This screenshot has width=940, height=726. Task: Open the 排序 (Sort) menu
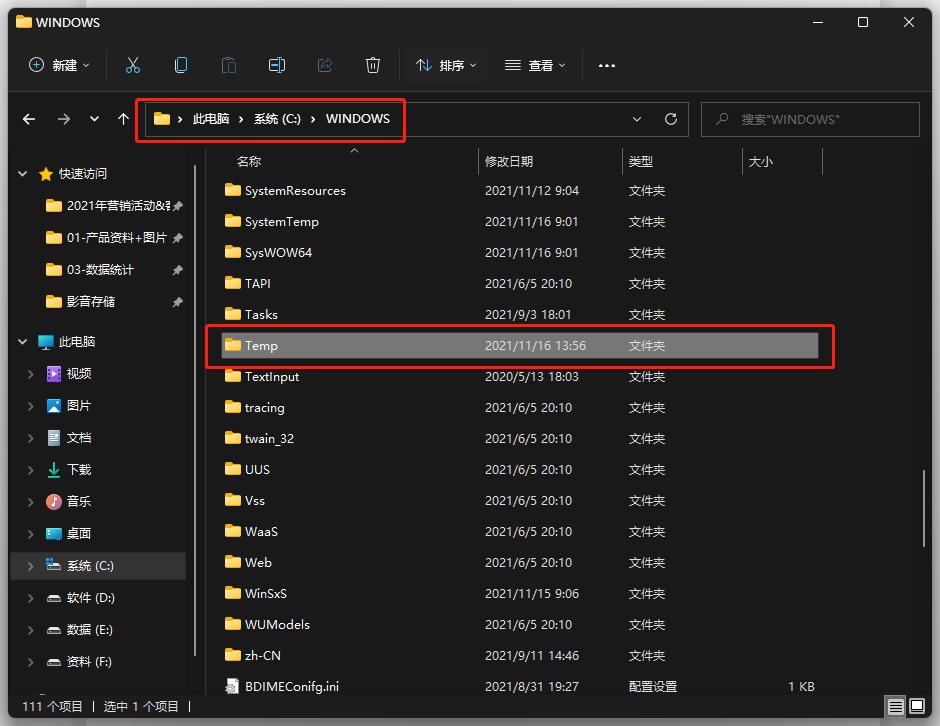click(446, 65)
